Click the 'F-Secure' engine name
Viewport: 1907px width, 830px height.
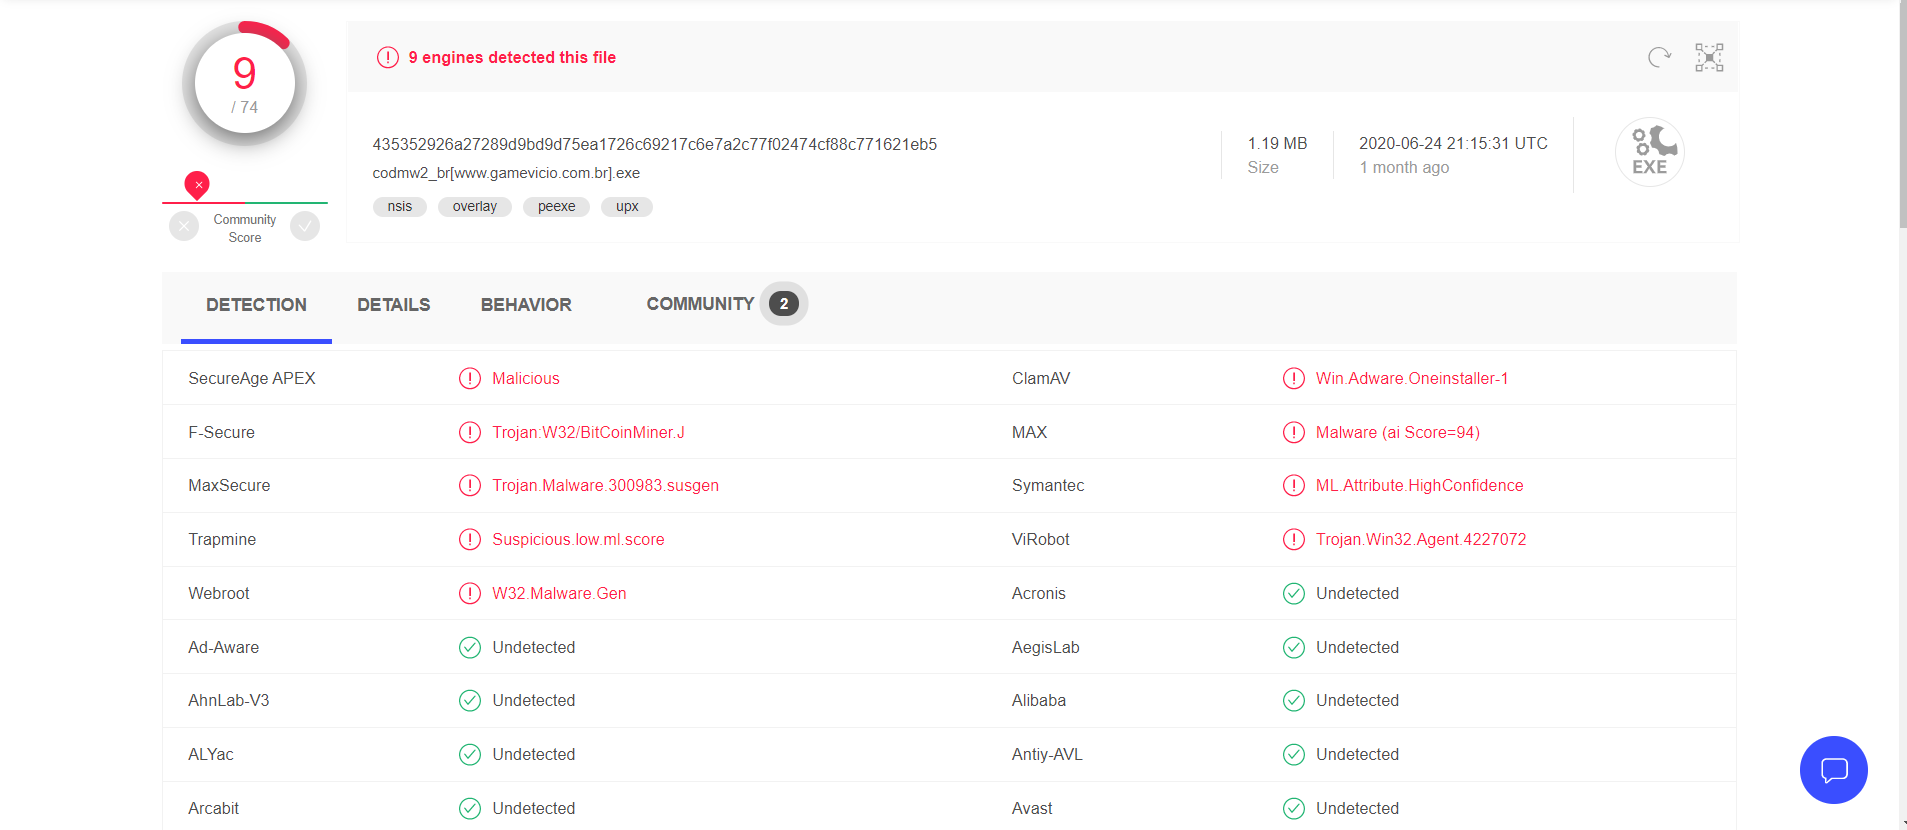click(221, 432)
